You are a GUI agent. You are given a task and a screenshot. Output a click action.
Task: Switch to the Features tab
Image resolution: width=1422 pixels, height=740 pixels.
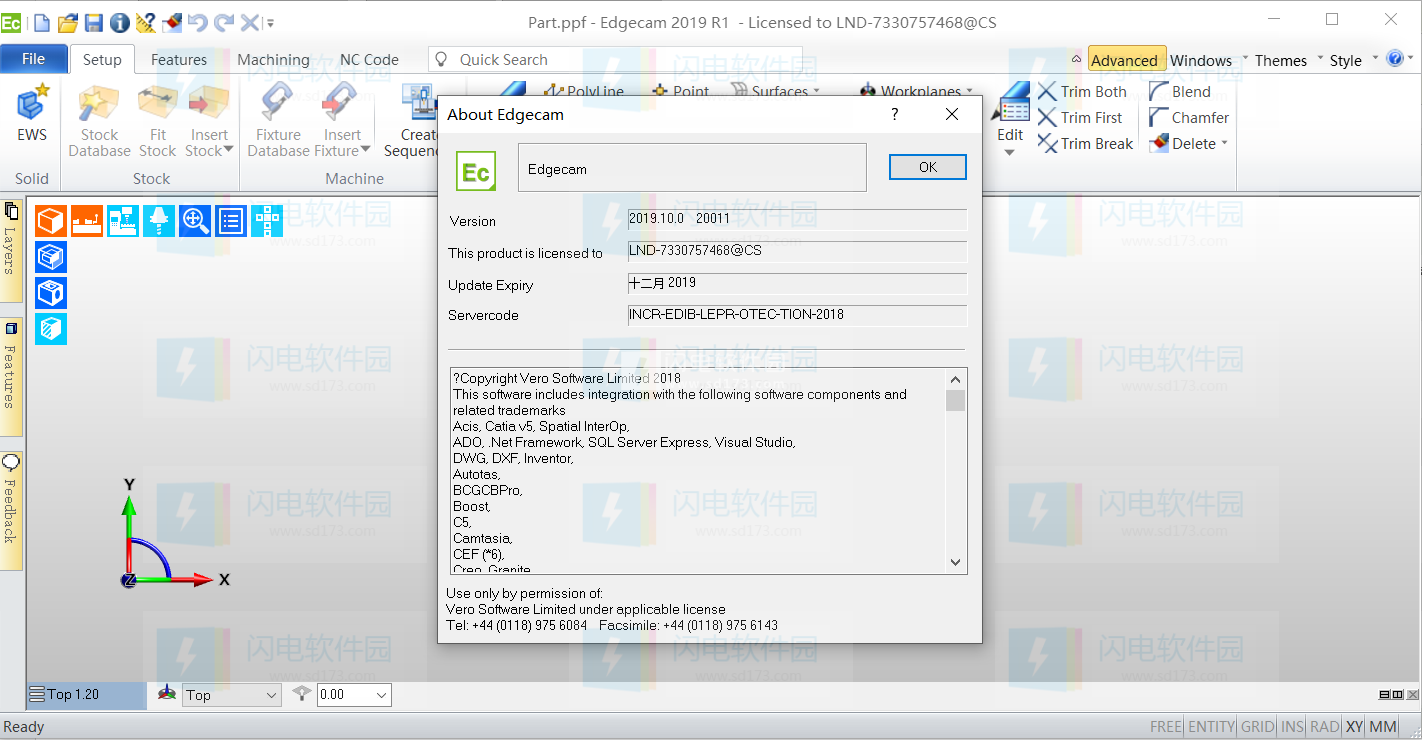pyautogui.click(x=179, y=60)
